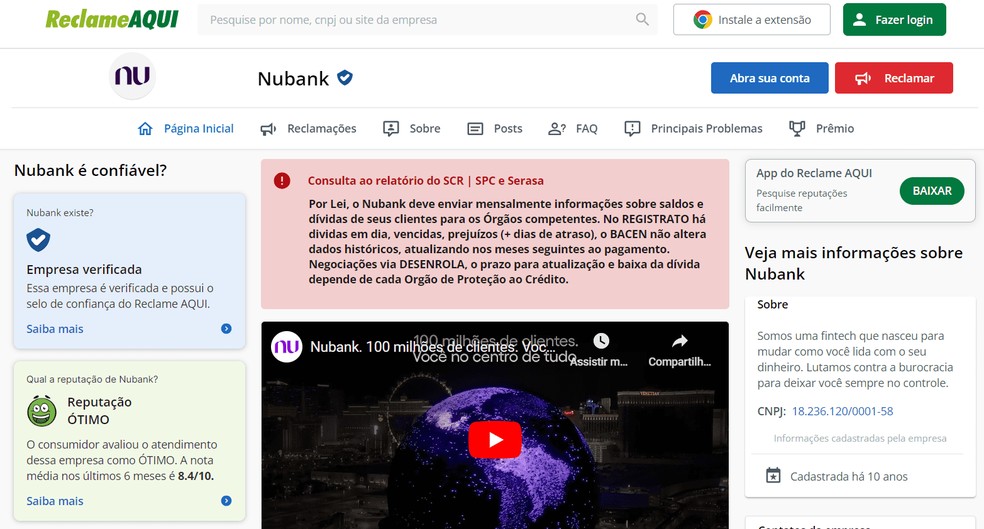Open the Principais Problemas tab
Image resolution: width=984 pixels, height=529 pixels.
tap(693, 129)
